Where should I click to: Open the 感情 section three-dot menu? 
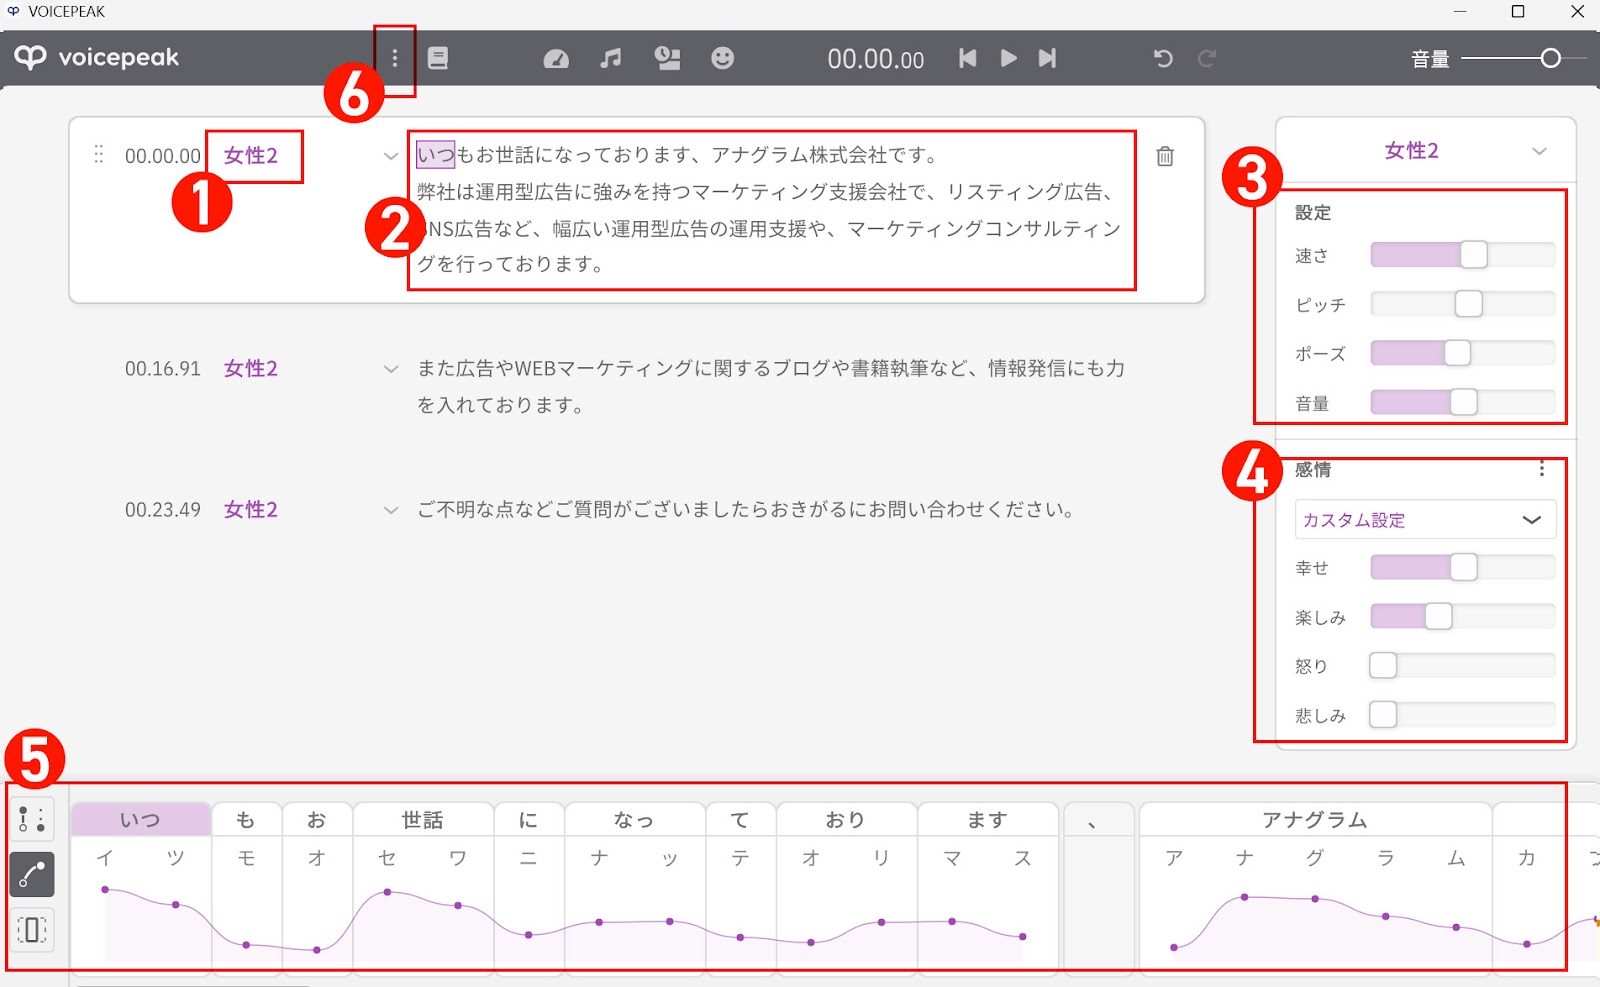pyautogui.click(x=1542, y=469)
